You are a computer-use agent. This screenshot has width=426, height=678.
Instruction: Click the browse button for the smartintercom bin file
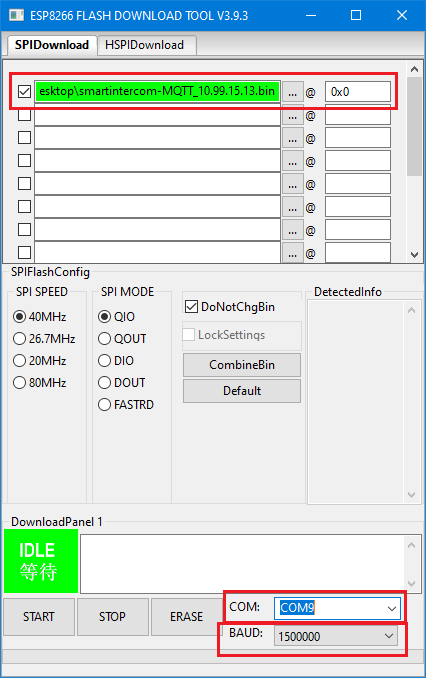pyautogui.click(x=292, y=92)
